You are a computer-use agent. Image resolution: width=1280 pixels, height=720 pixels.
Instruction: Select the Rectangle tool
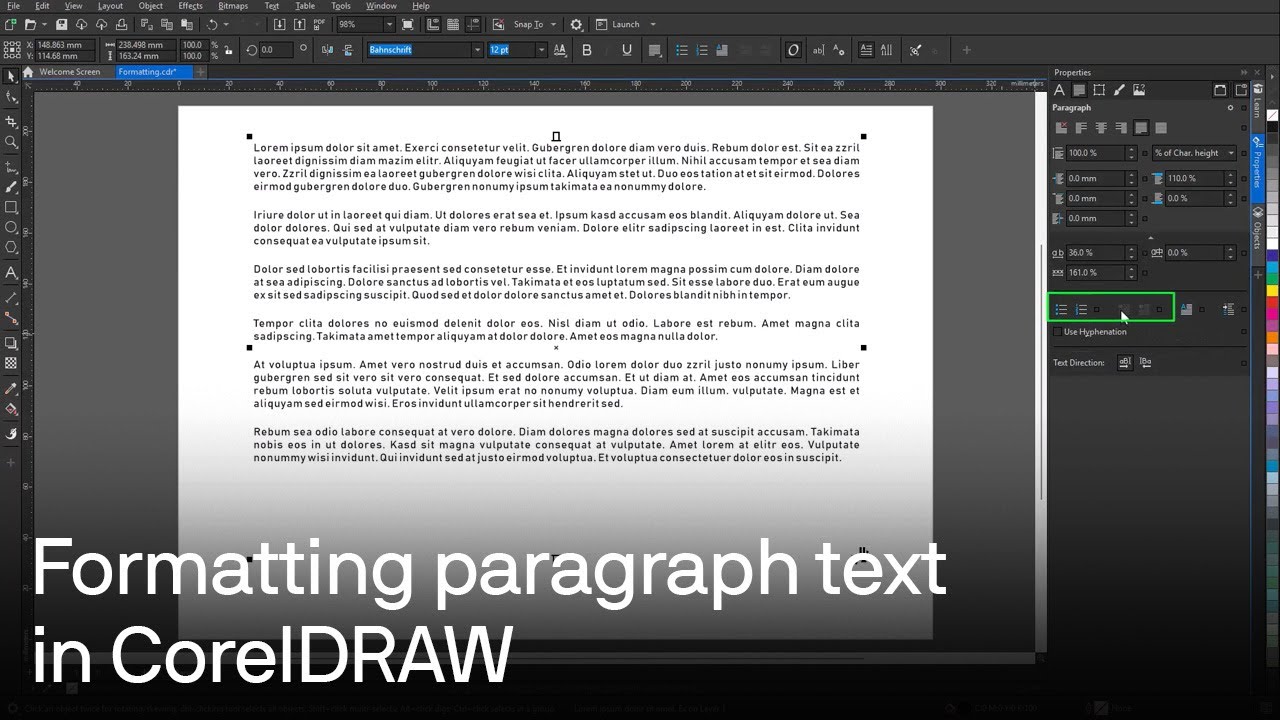pos(11,207)
